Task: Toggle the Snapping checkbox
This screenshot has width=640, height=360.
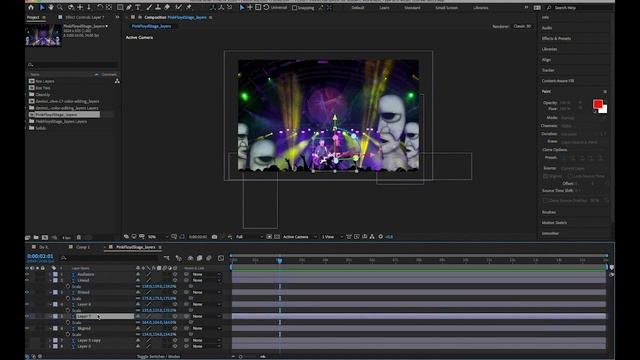Action: (x=294, y=8)
